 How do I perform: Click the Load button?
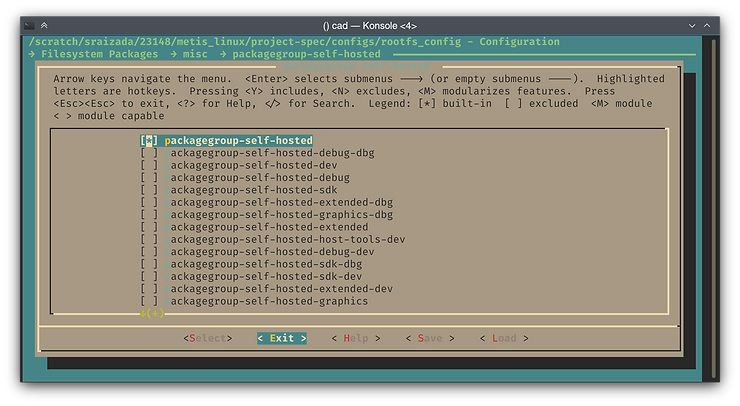click(503, 338)
